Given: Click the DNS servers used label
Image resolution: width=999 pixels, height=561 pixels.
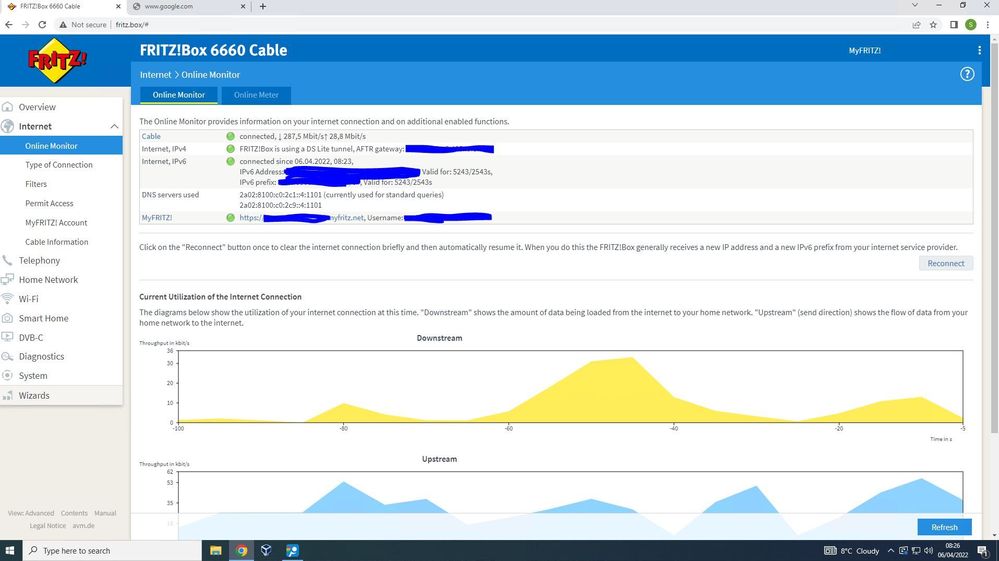Looking at the screenshot, I should 170,195.
